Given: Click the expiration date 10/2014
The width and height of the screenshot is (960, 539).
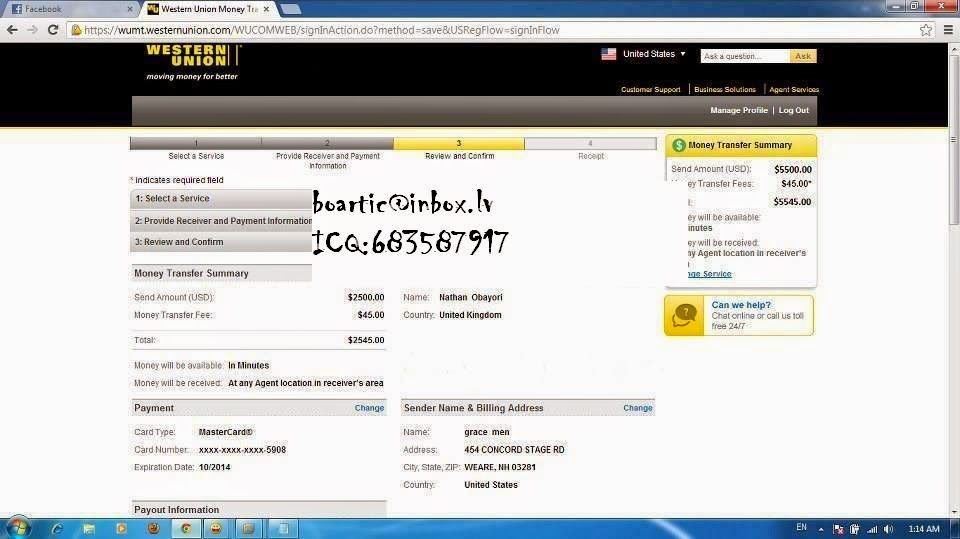Looking at the screenshot, I should coord(214,467).
